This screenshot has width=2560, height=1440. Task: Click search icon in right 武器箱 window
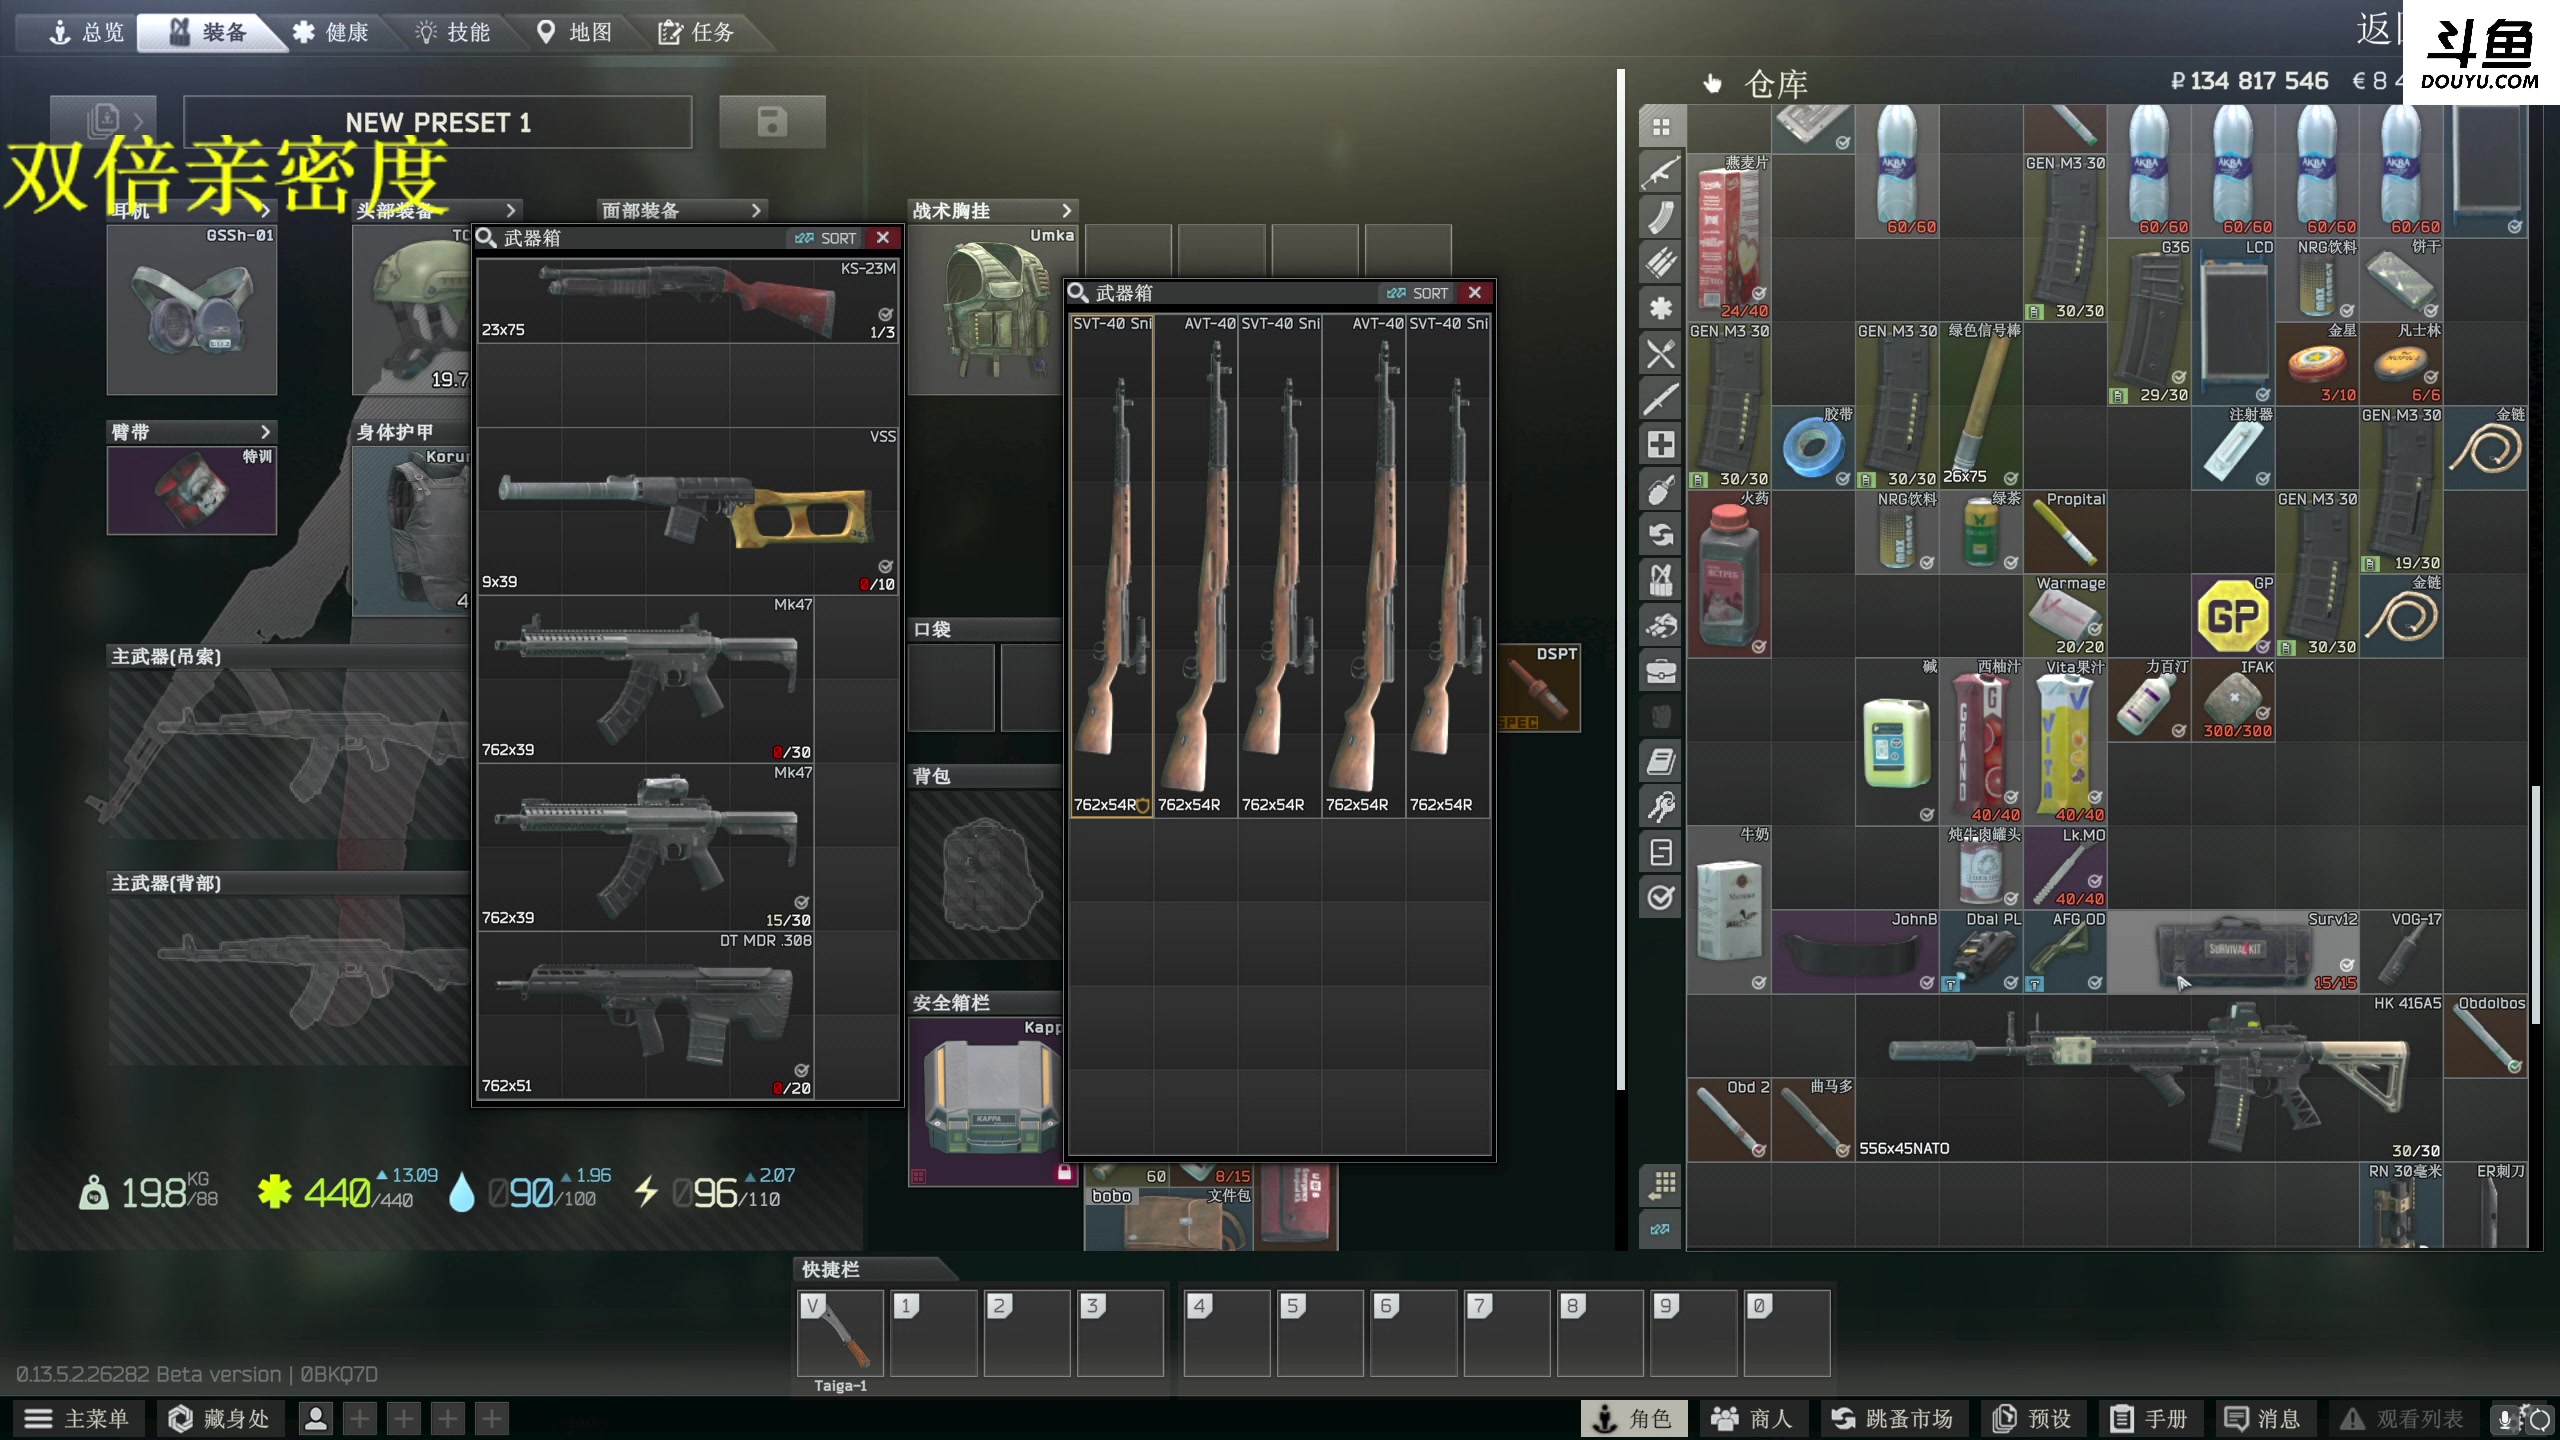tap(1078, 293)
